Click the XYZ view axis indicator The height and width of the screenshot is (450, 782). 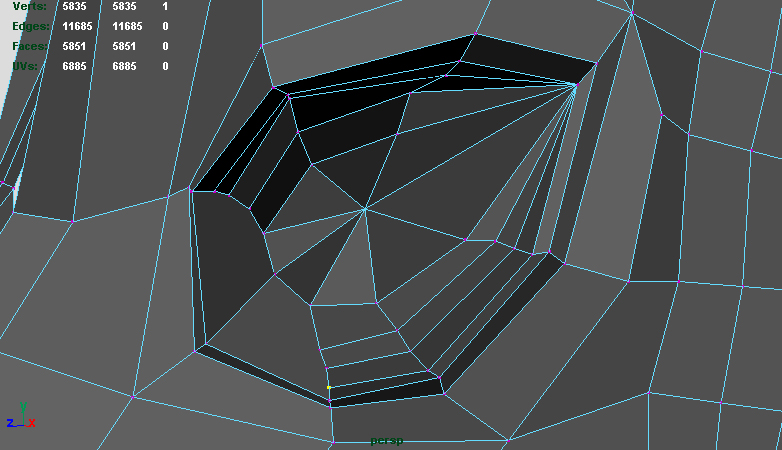point(21,416)
